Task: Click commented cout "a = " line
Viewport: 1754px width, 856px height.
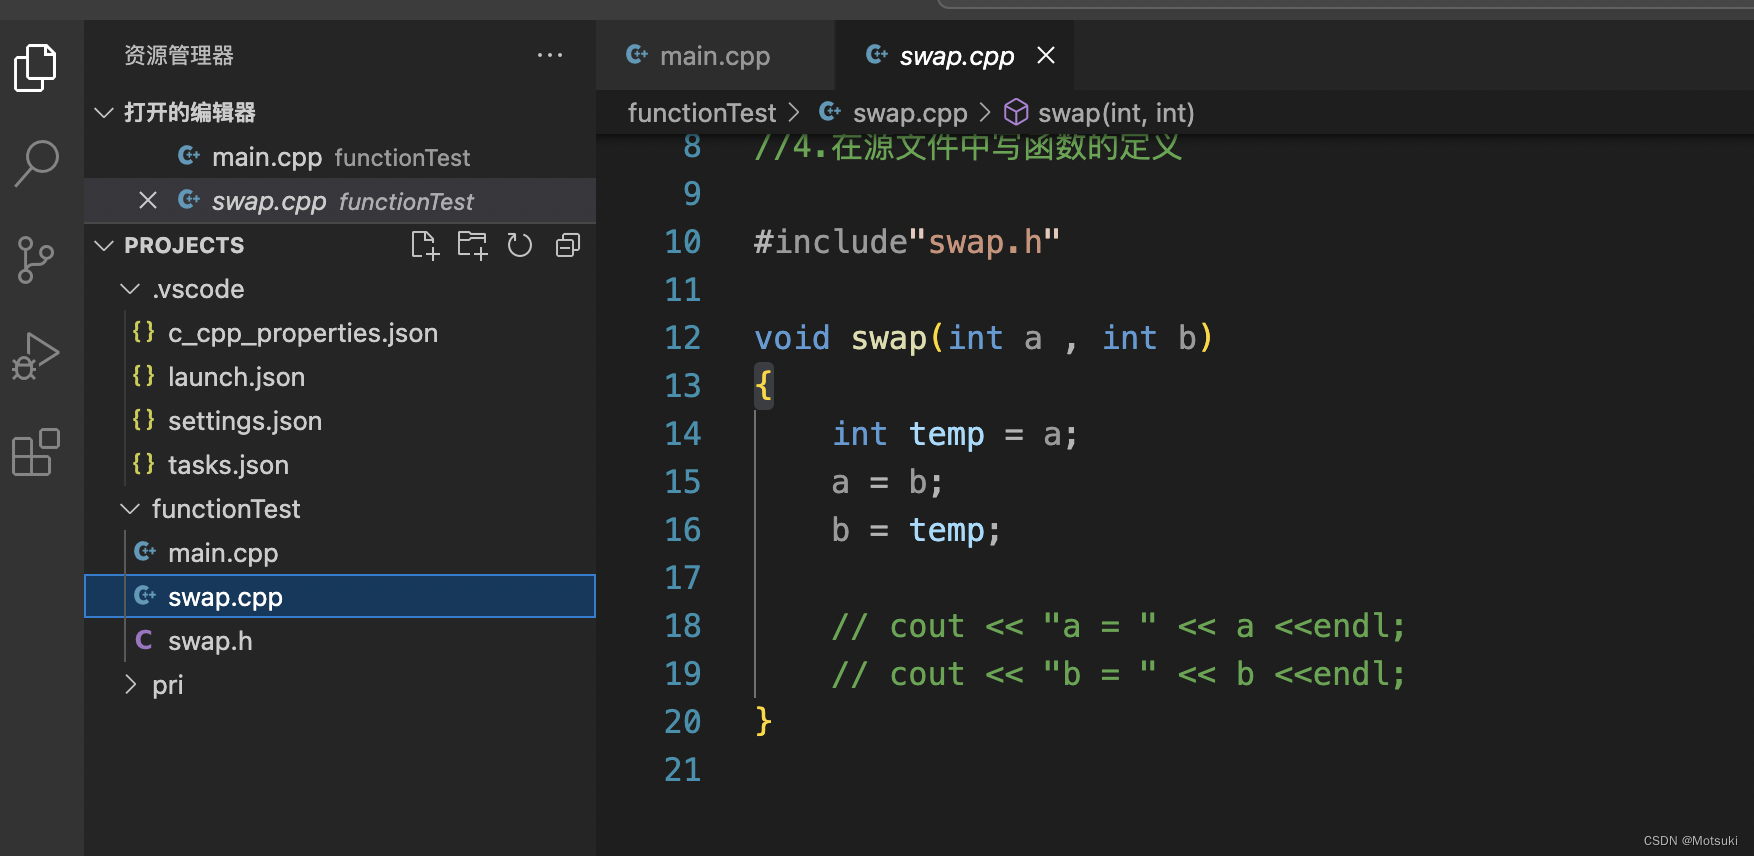Action: coord(1119,627)
